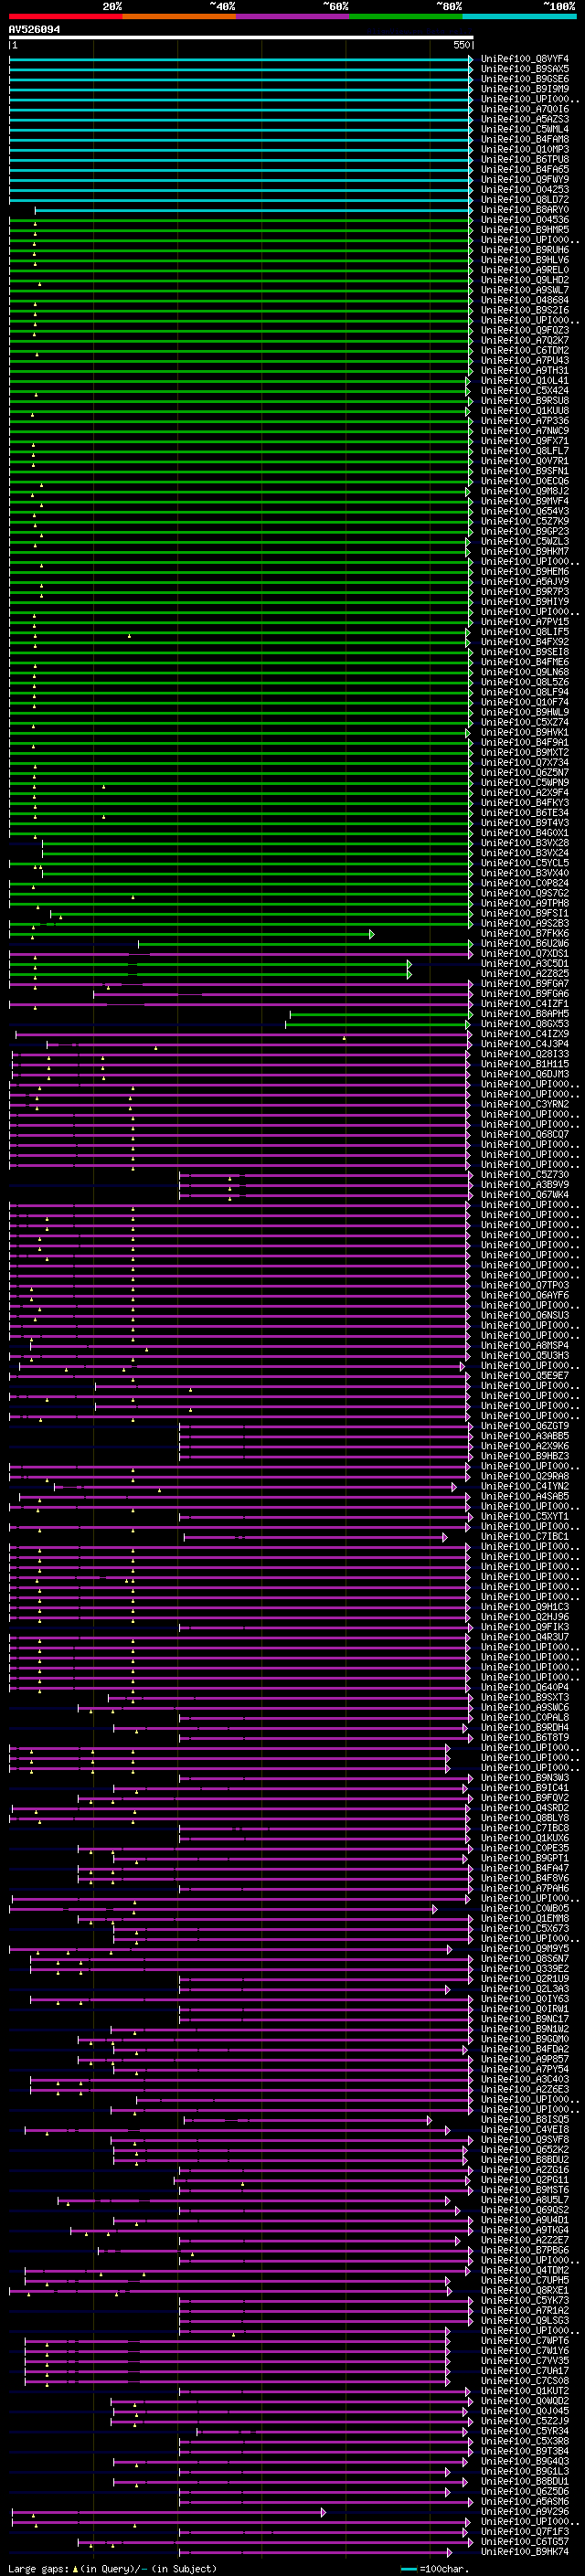
Task: Click hit label UniRef100_B4FX92
Action: tap(525, 642)
